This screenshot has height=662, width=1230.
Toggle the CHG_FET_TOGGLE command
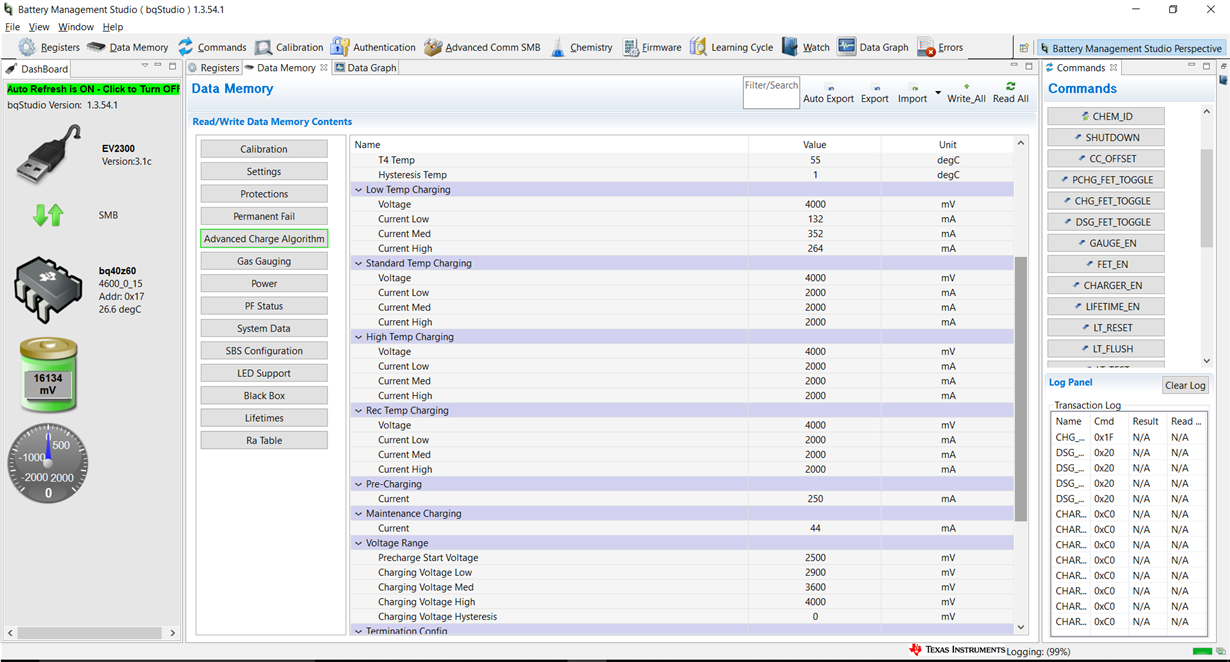click(1106, 201)
